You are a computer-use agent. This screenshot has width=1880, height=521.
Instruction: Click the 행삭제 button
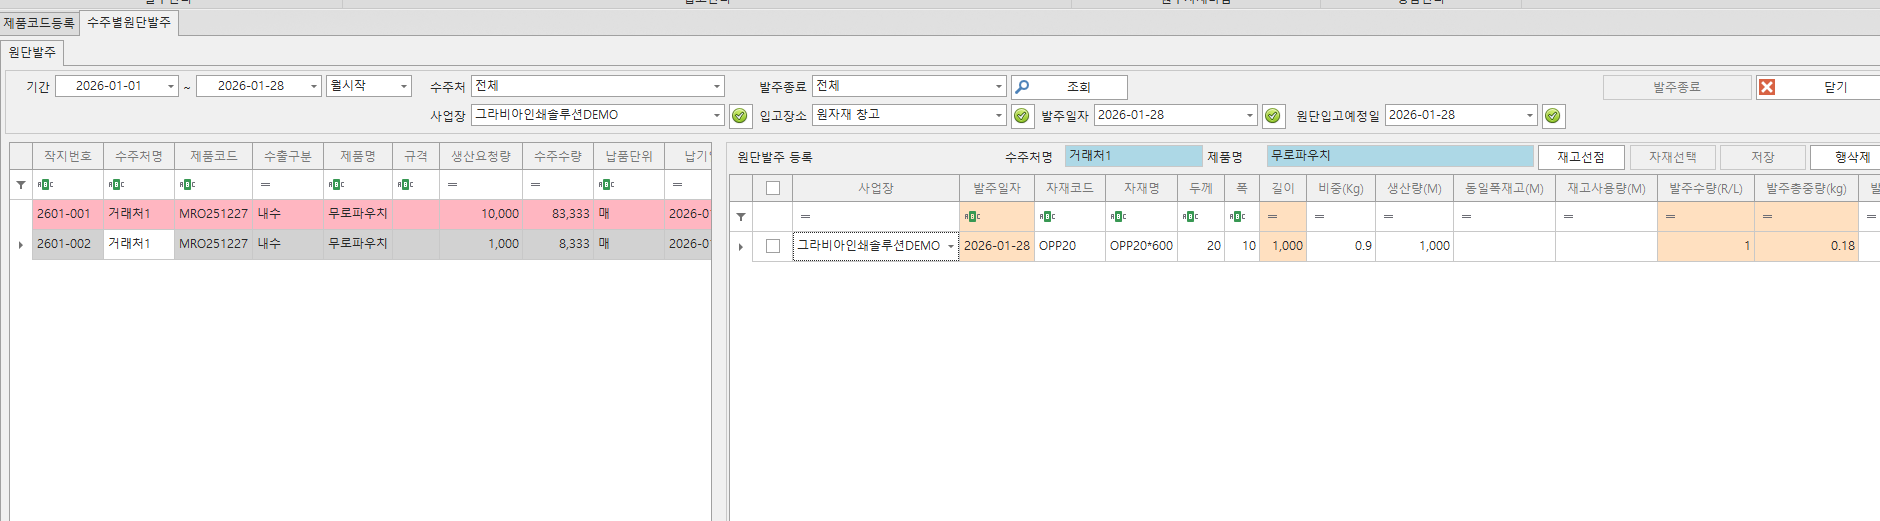(x=1845, y=157)
